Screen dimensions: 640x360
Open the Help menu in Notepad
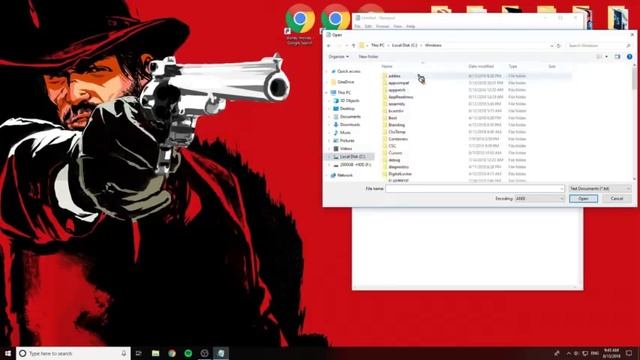[411, 26]
